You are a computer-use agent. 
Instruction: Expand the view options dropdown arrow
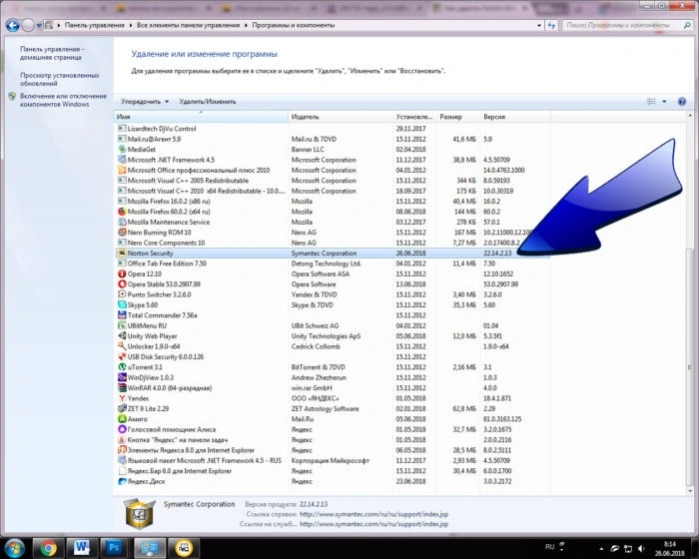664,102
